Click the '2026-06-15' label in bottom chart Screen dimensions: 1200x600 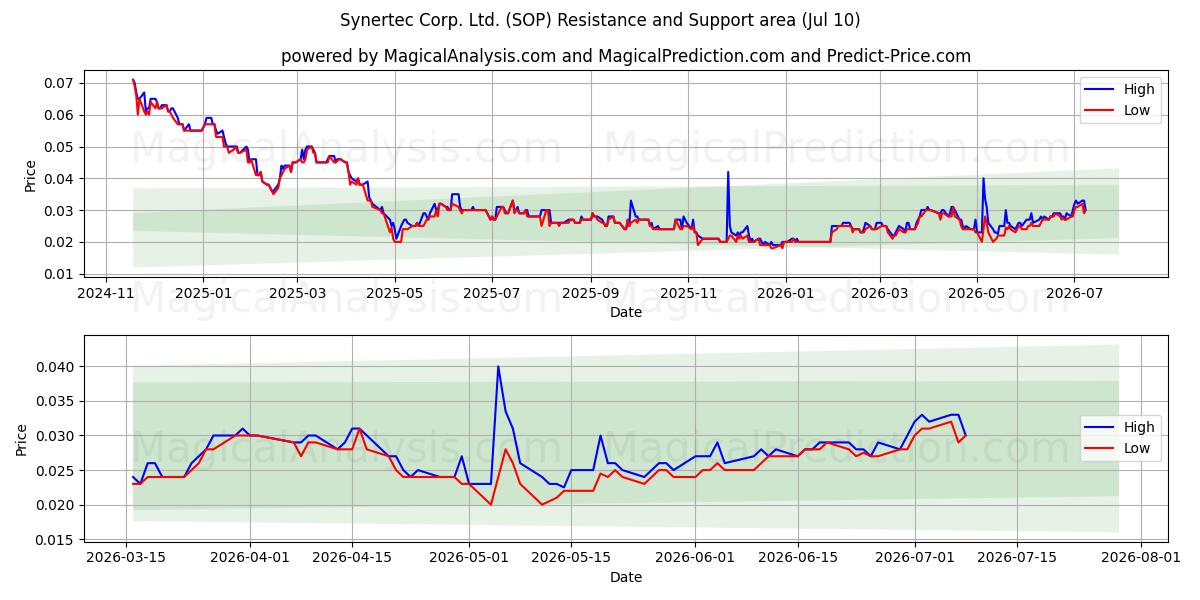point(798,559)
